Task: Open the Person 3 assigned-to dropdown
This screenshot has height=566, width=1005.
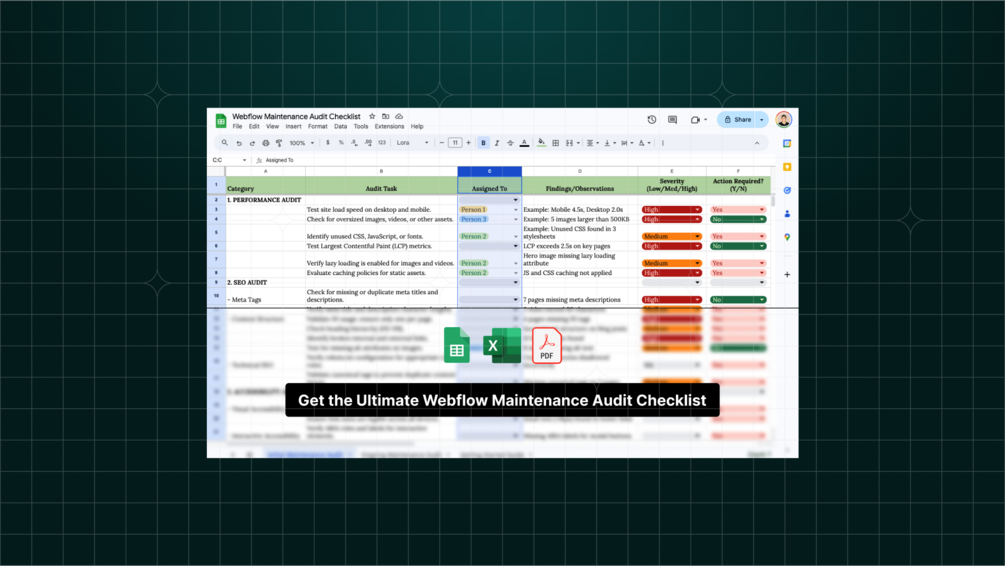Action: click(515, 219)
